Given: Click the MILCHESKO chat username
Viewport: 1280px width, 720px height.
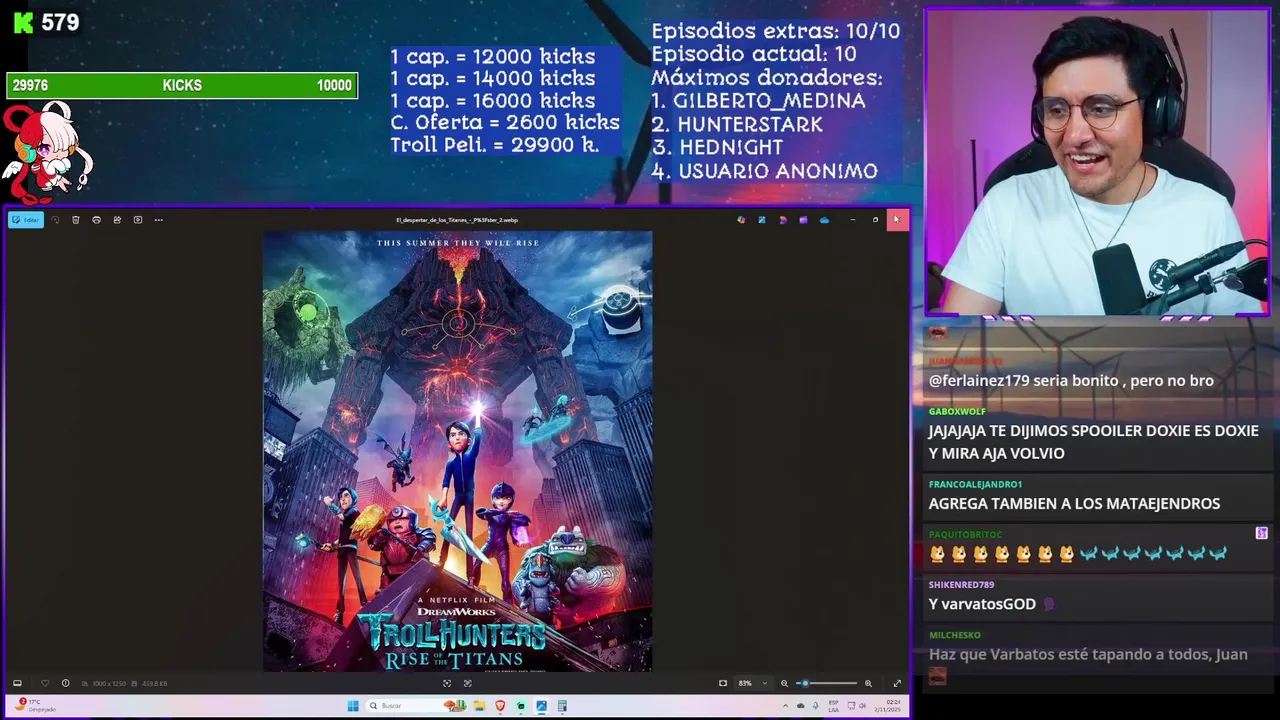Looking at the screenshot, I should tap(954, 635).
